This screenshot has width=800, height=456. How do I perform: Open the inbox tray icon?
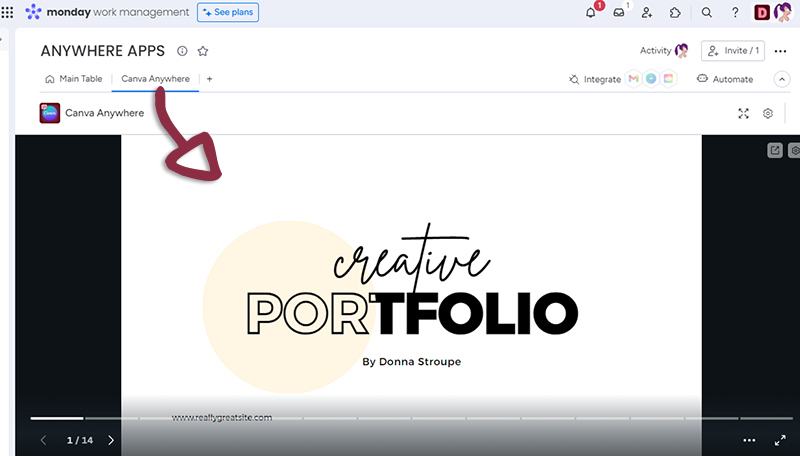click(x=619, y=13)
